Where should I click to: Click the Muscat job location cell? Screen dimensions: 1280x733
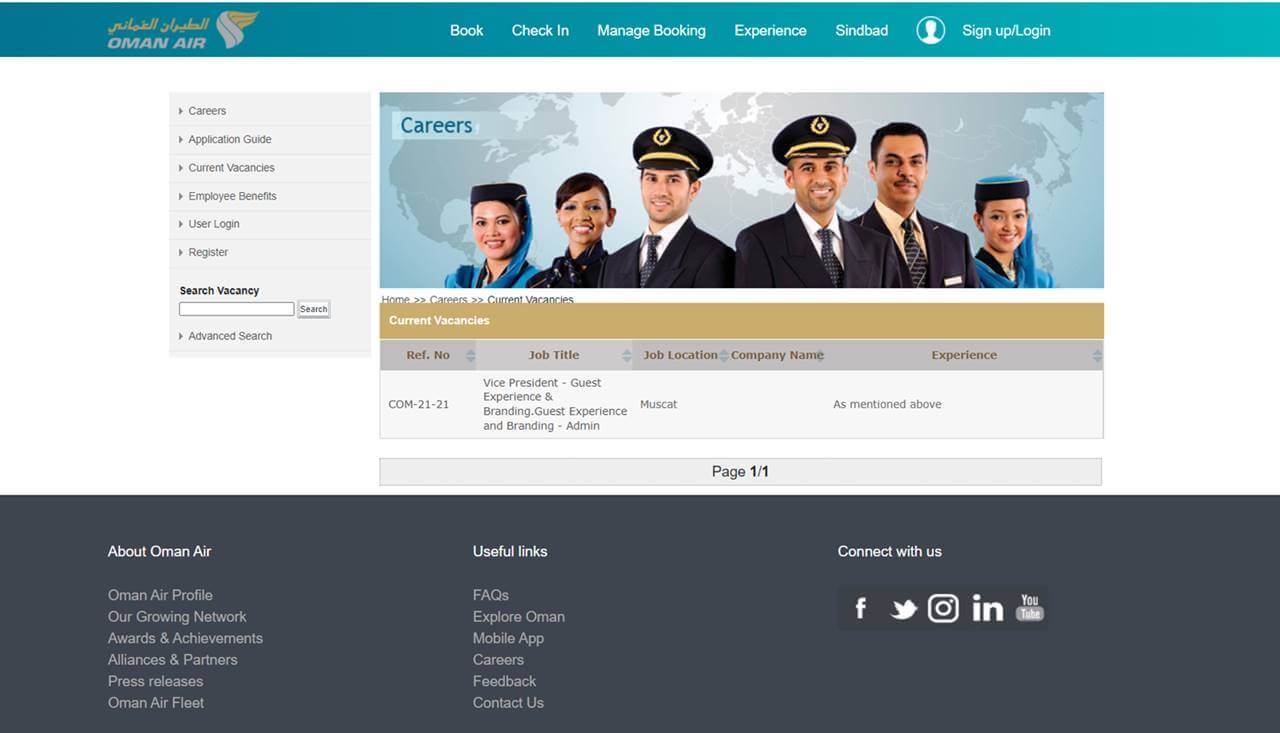(x=659, y=404)
